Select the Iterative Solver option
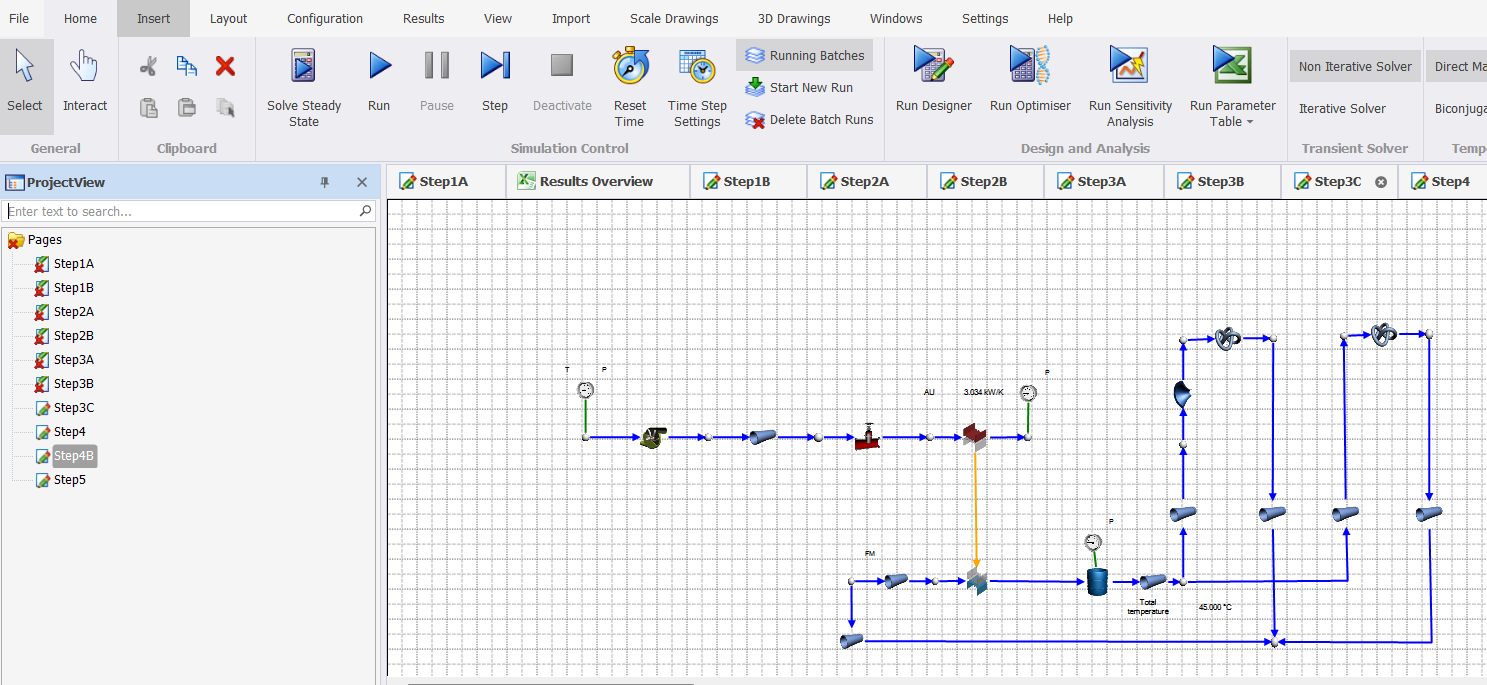The width and height of the screenshot is (1487, 685). [x=1342, y=108]
